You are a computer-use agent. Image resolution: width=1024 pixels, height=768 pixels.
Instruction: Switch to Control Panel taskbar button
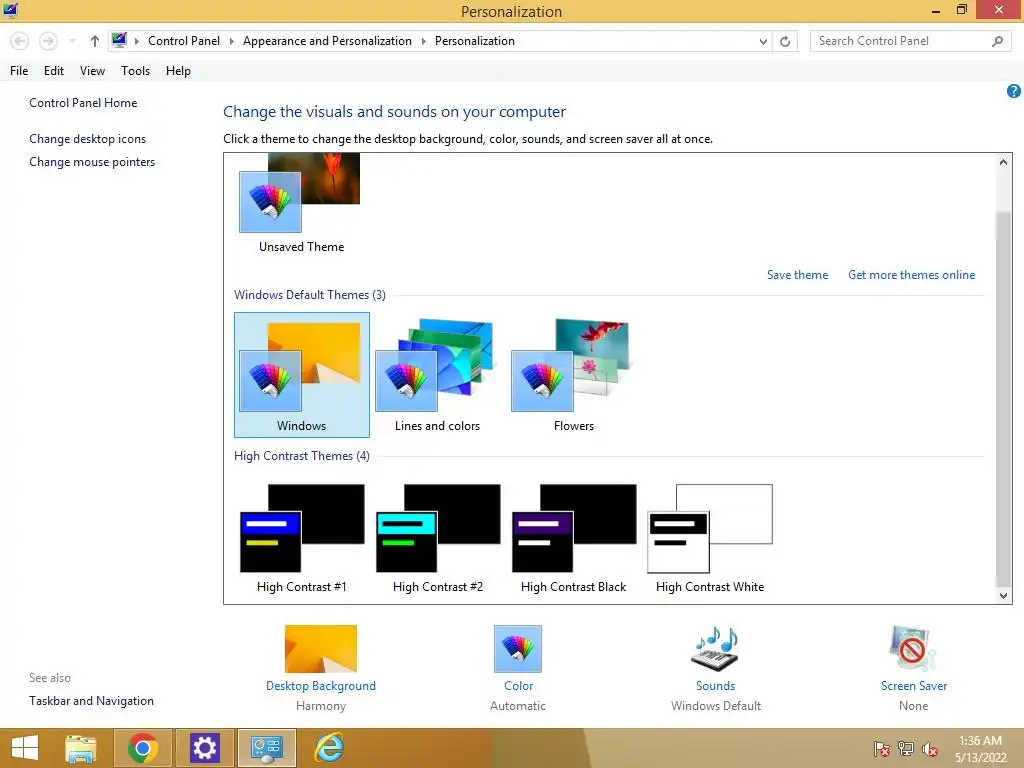tap(266, 748)
